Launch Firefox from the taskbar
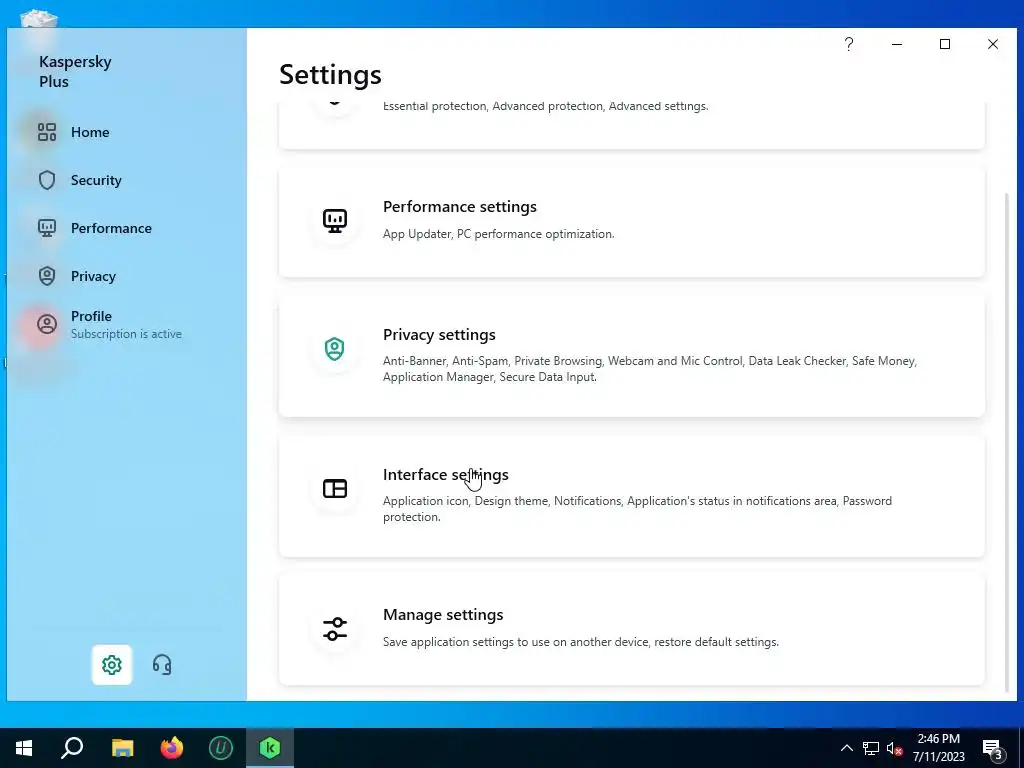The width and height of the screenshot is (1024, 768). click(172, 748)
